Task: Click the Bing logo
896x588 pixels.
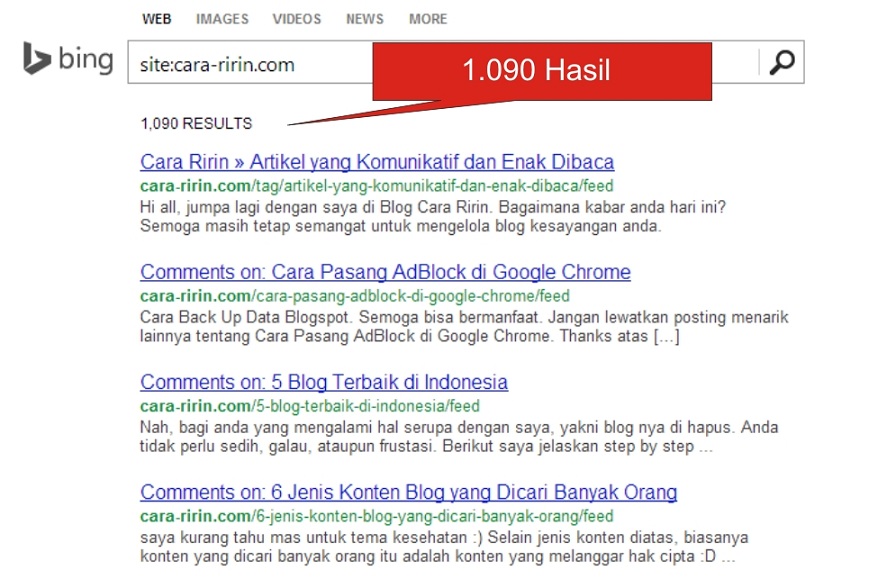Action: [68, 59]
